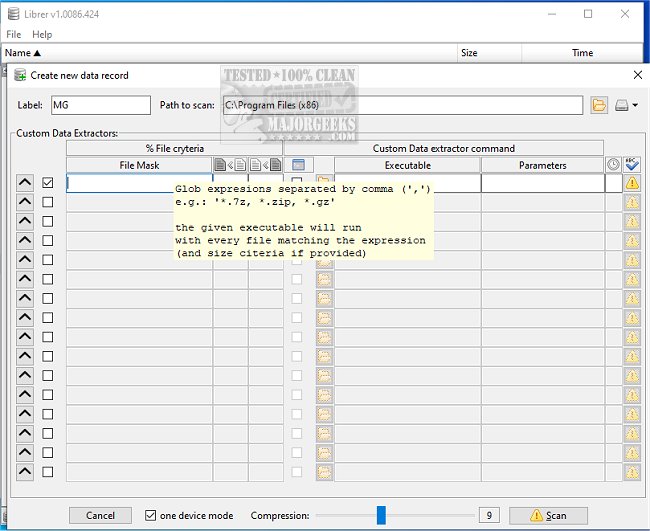
Task: Browse for scan path with folder icon
Action: pos(599,105)
